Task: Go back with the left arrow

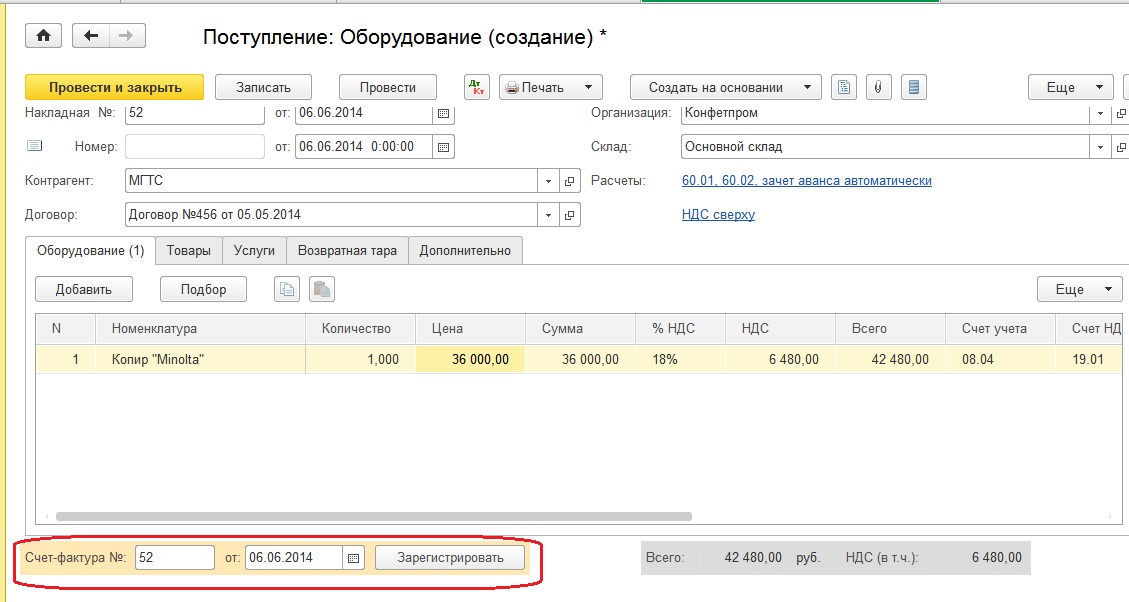Action: pos(91,36)
